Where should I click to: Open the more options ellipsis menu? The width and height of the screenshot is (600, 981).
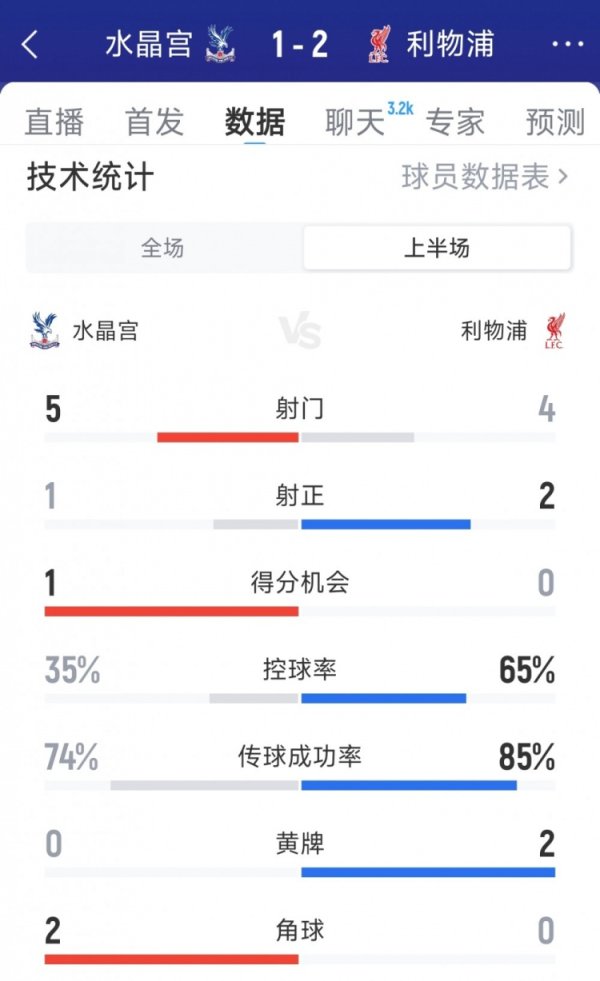(x=567, y=44)
